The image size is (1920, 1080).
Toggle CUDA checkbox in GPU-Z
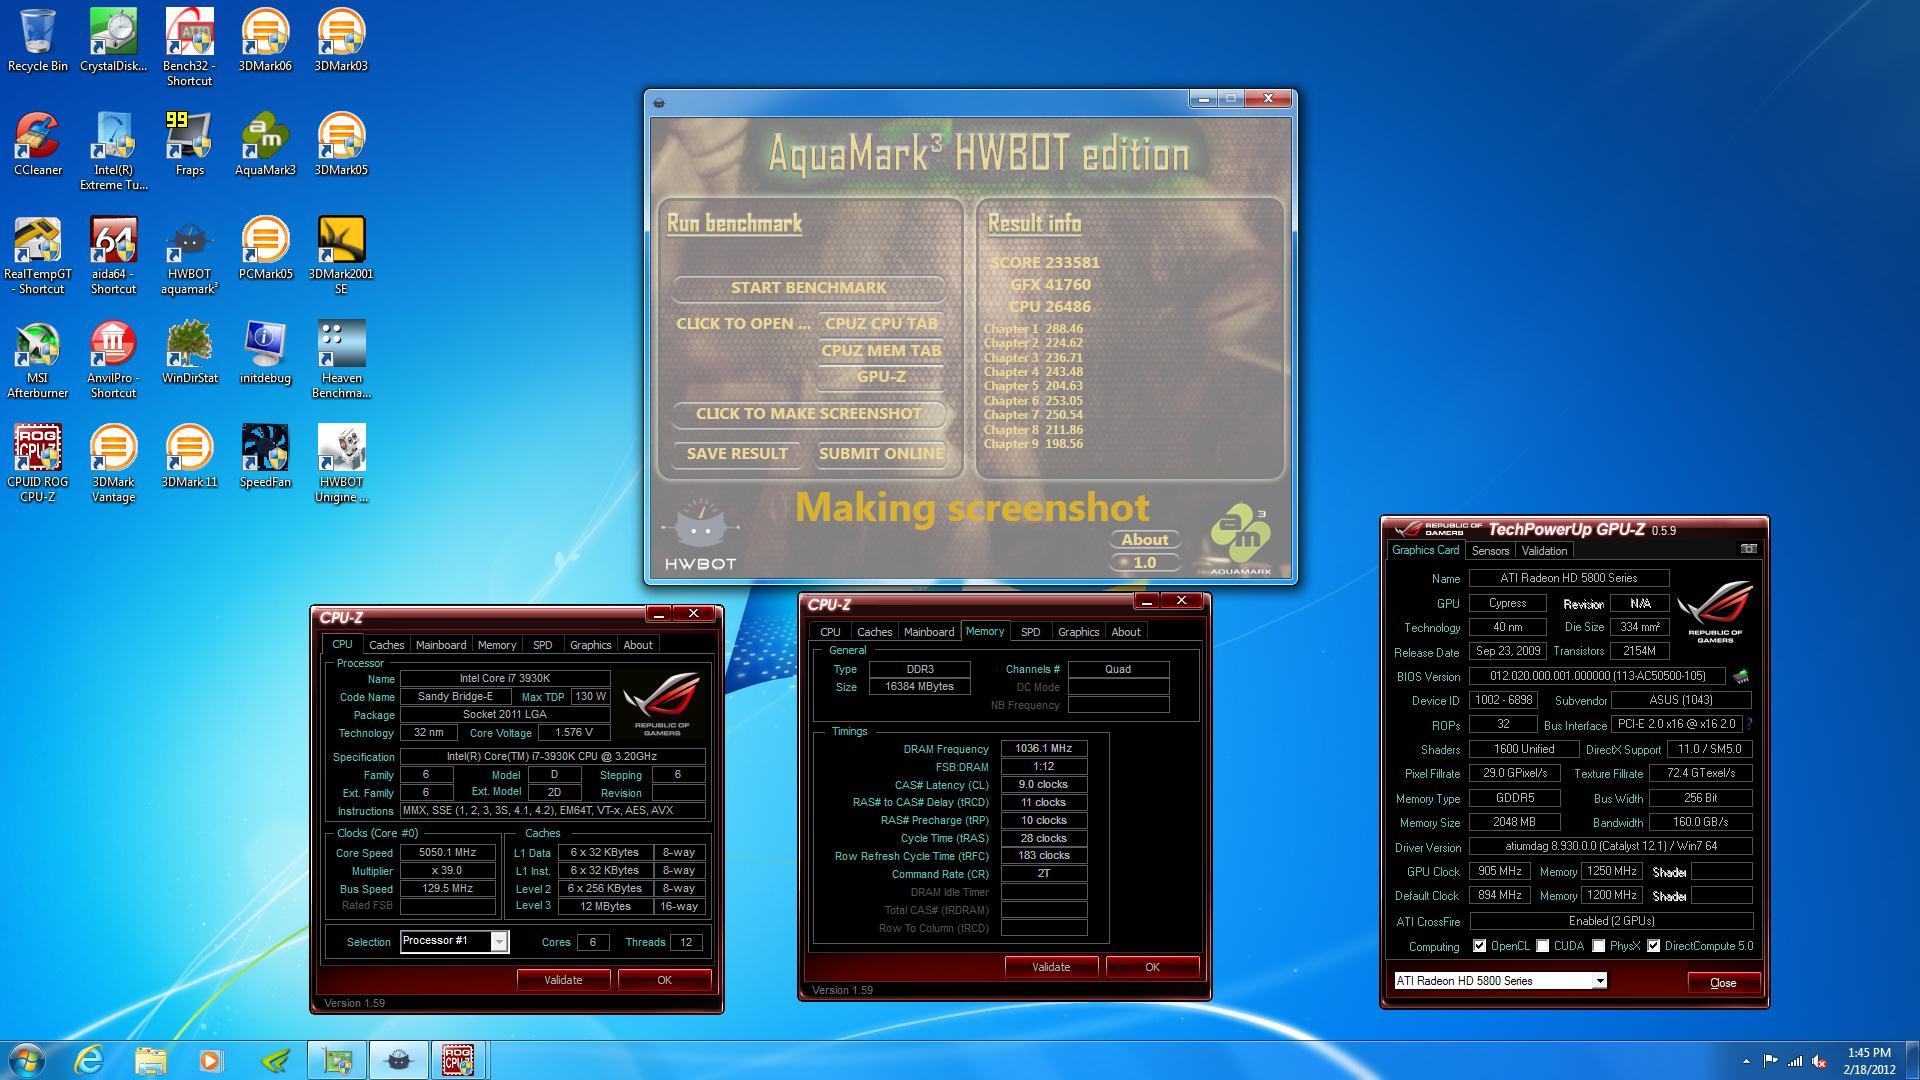click(1542, 946)
